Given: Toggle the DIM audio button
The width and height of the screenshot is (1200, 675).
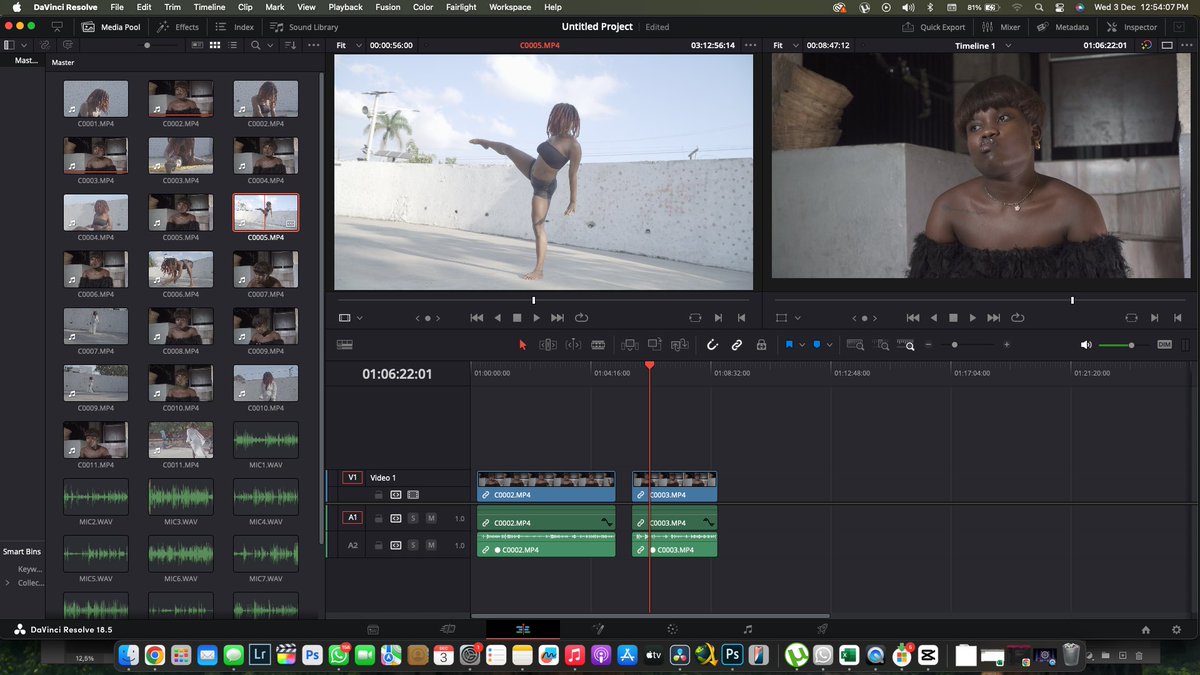Looking at the screenshot, I should coord(1164,345).
